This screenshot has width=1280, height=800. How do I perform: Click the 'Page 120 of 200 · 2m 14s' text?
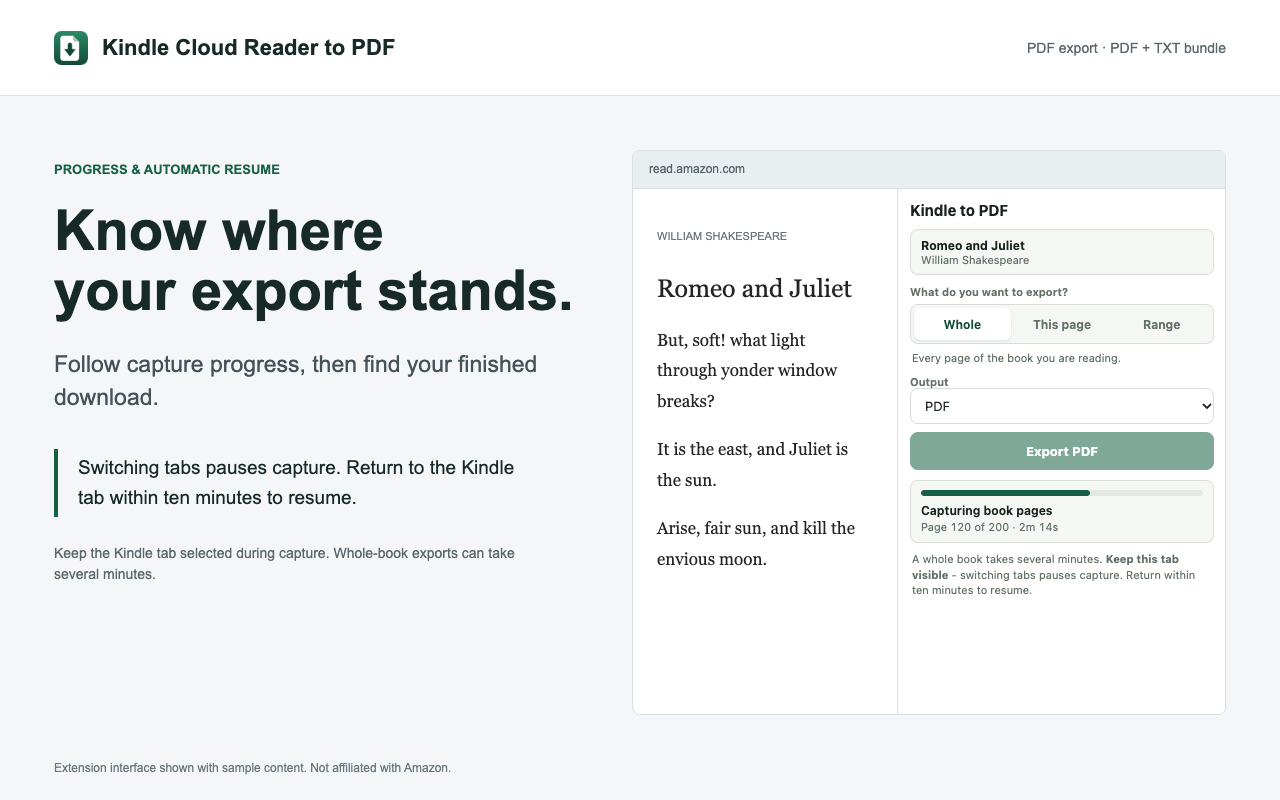(990, 527)
